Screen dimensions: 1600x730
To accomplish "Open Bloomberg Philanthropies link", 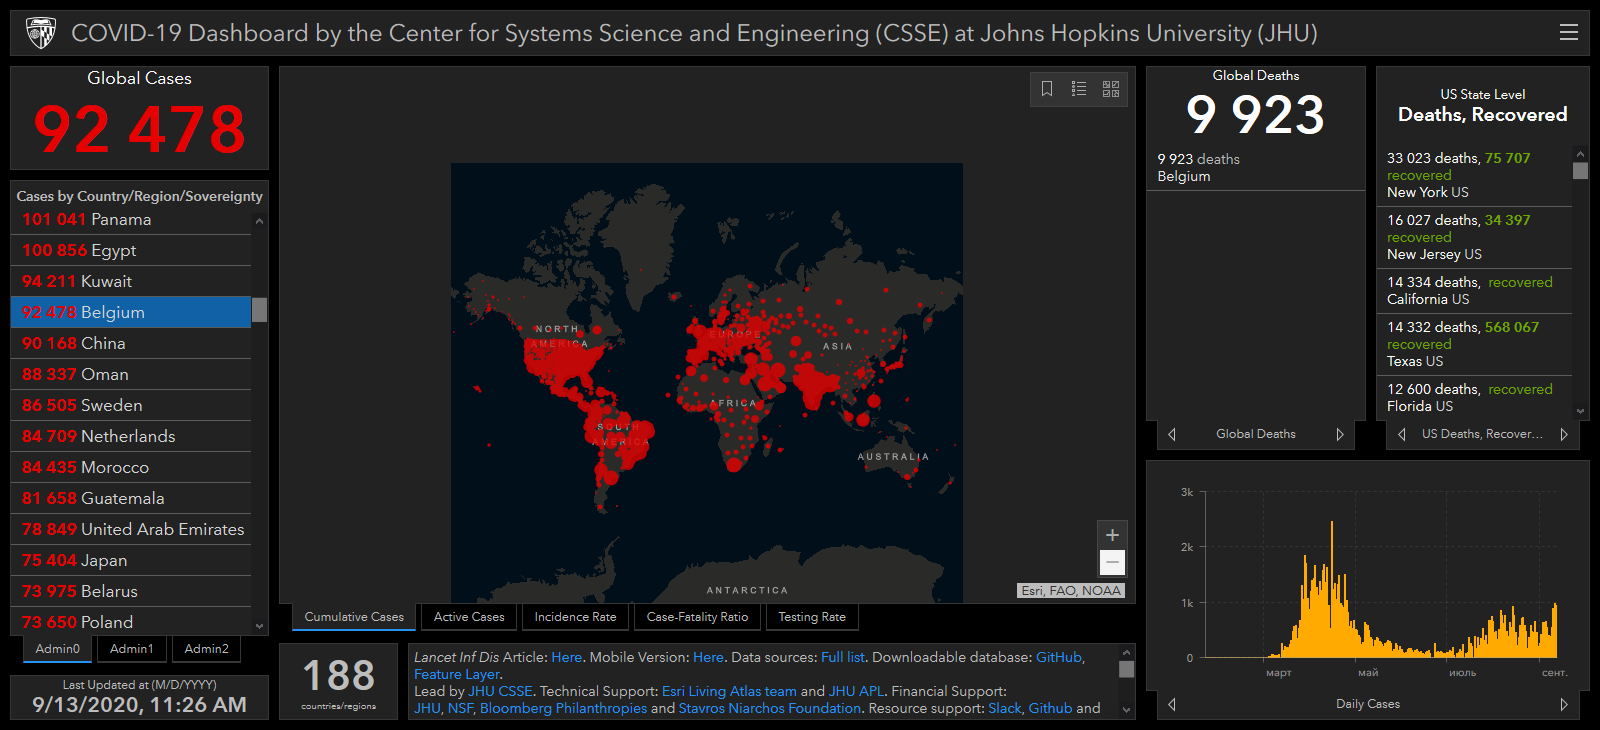I will click(x=563, y=708).
